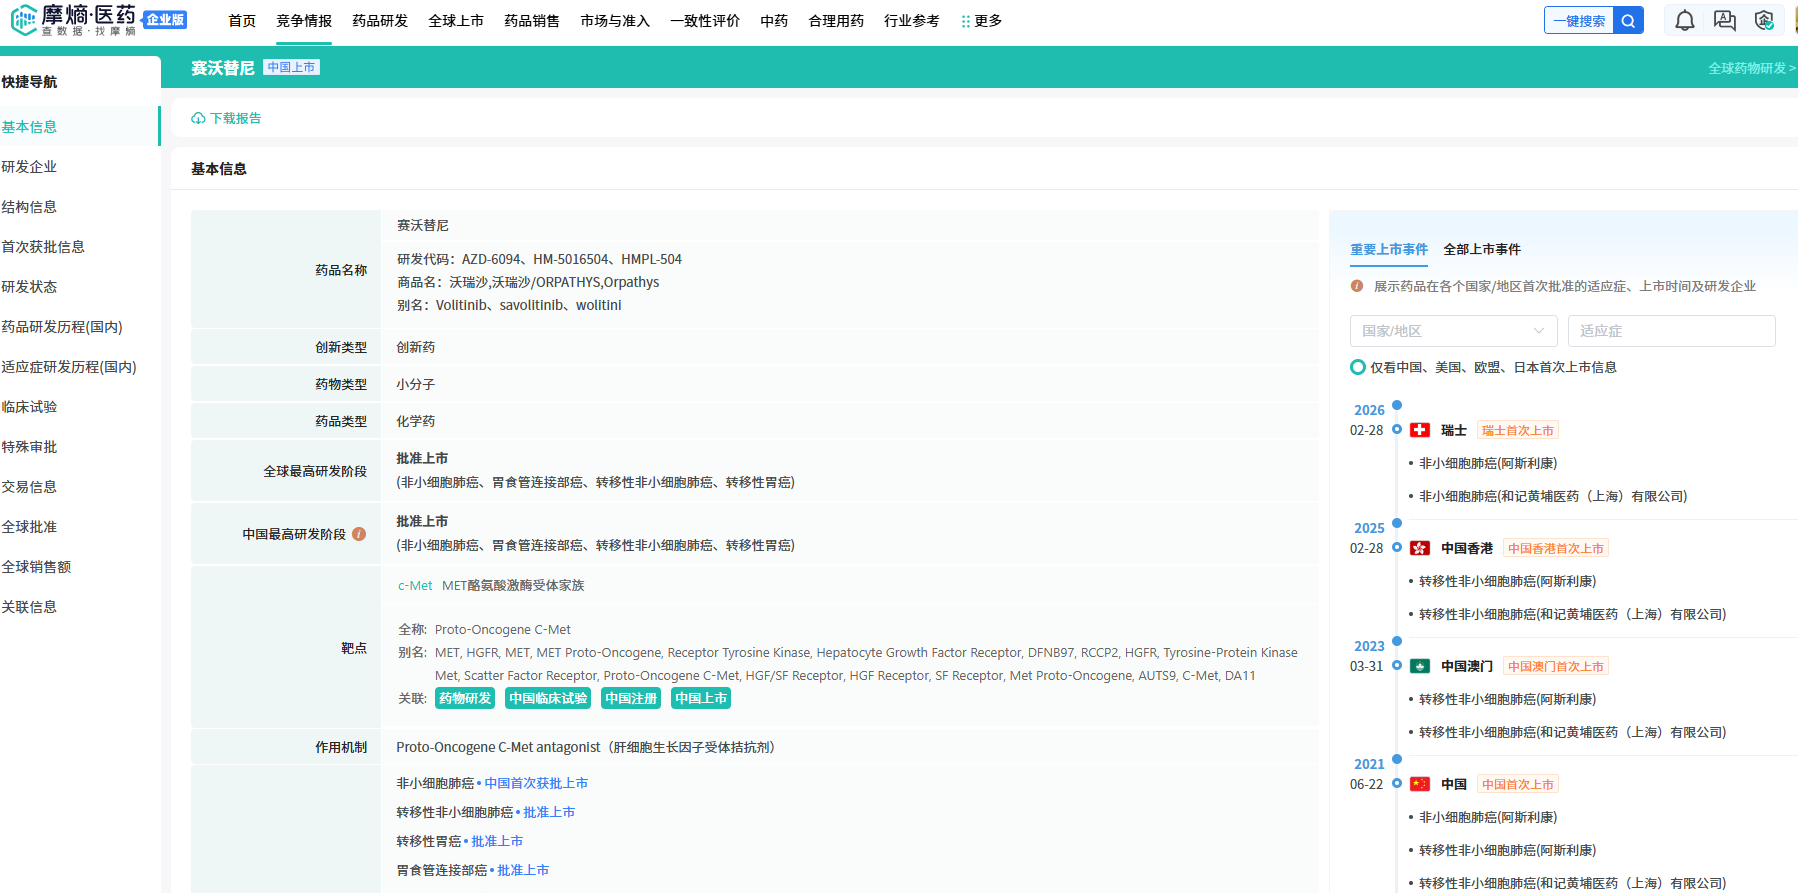The image size is (1798, 893).
Task: Click the enterprise verification shield icon
Action: (1764, 20)
